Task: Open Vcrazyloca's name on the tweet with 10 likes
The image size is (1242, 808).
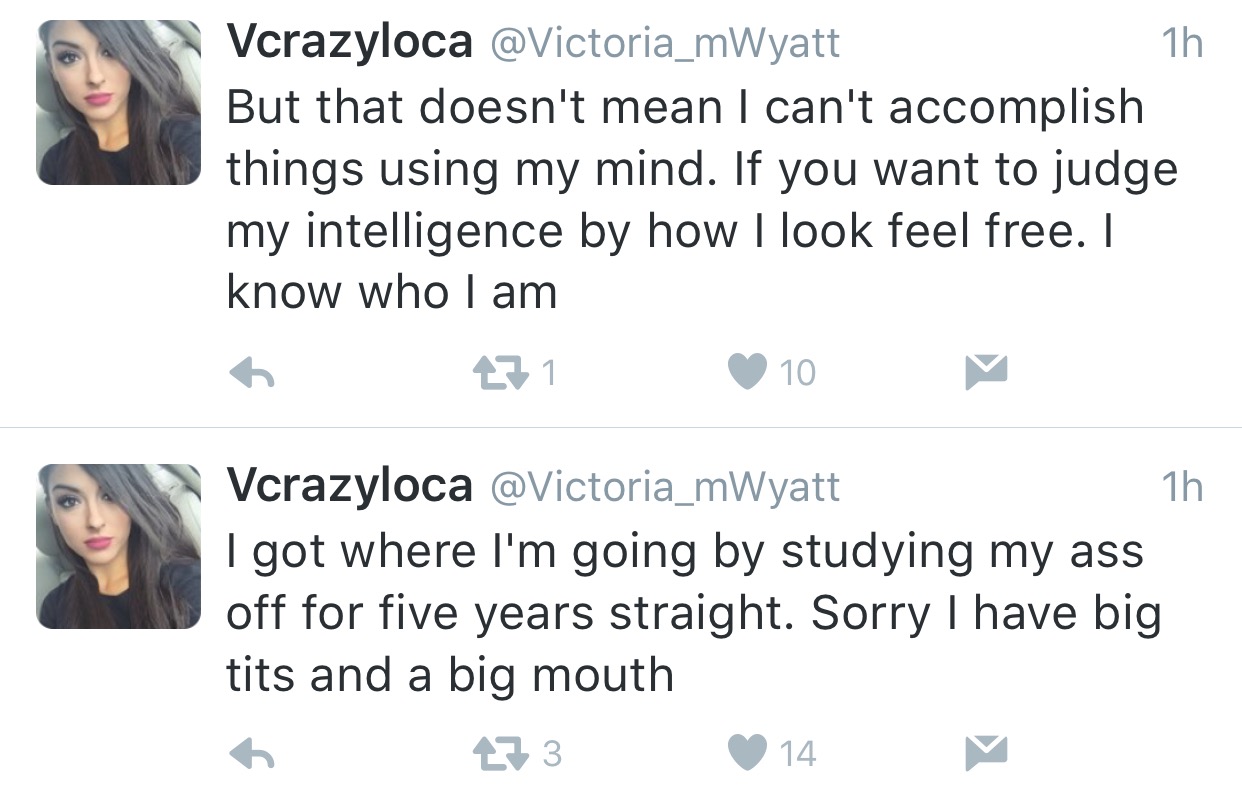Action: click(x=350, y=43)
